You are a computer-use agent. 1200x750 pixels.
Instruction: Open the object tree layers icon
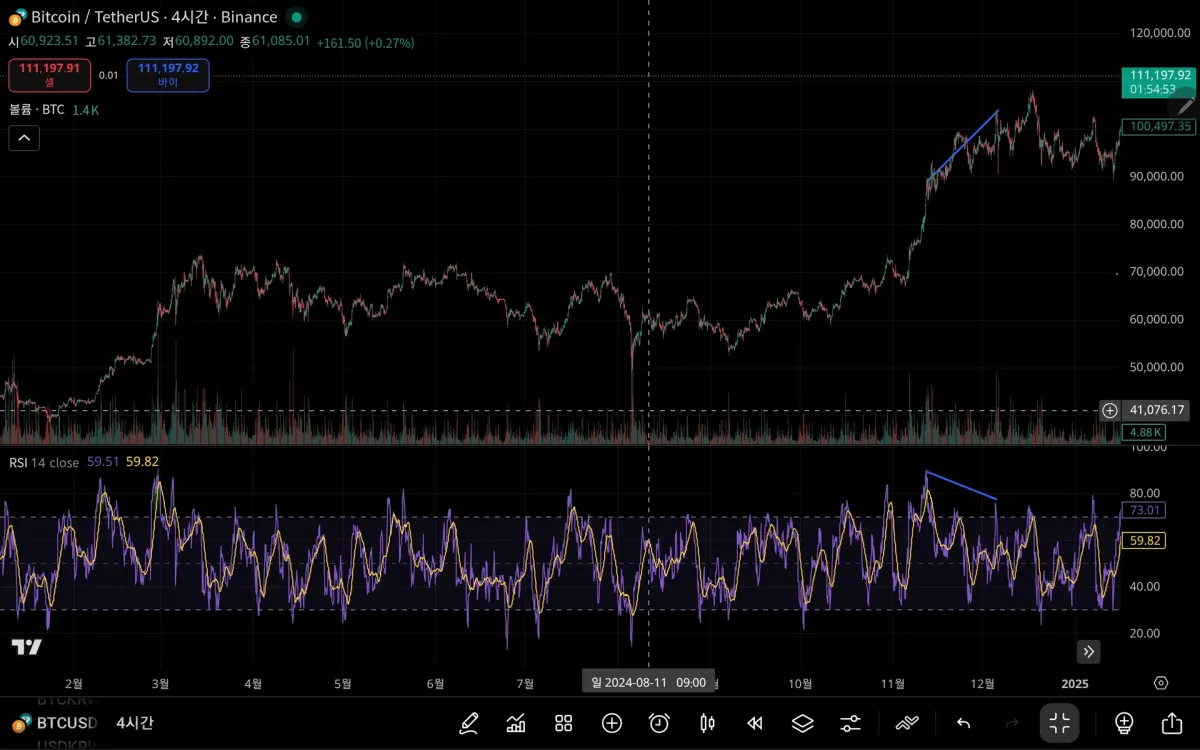[x=800, y=723]
